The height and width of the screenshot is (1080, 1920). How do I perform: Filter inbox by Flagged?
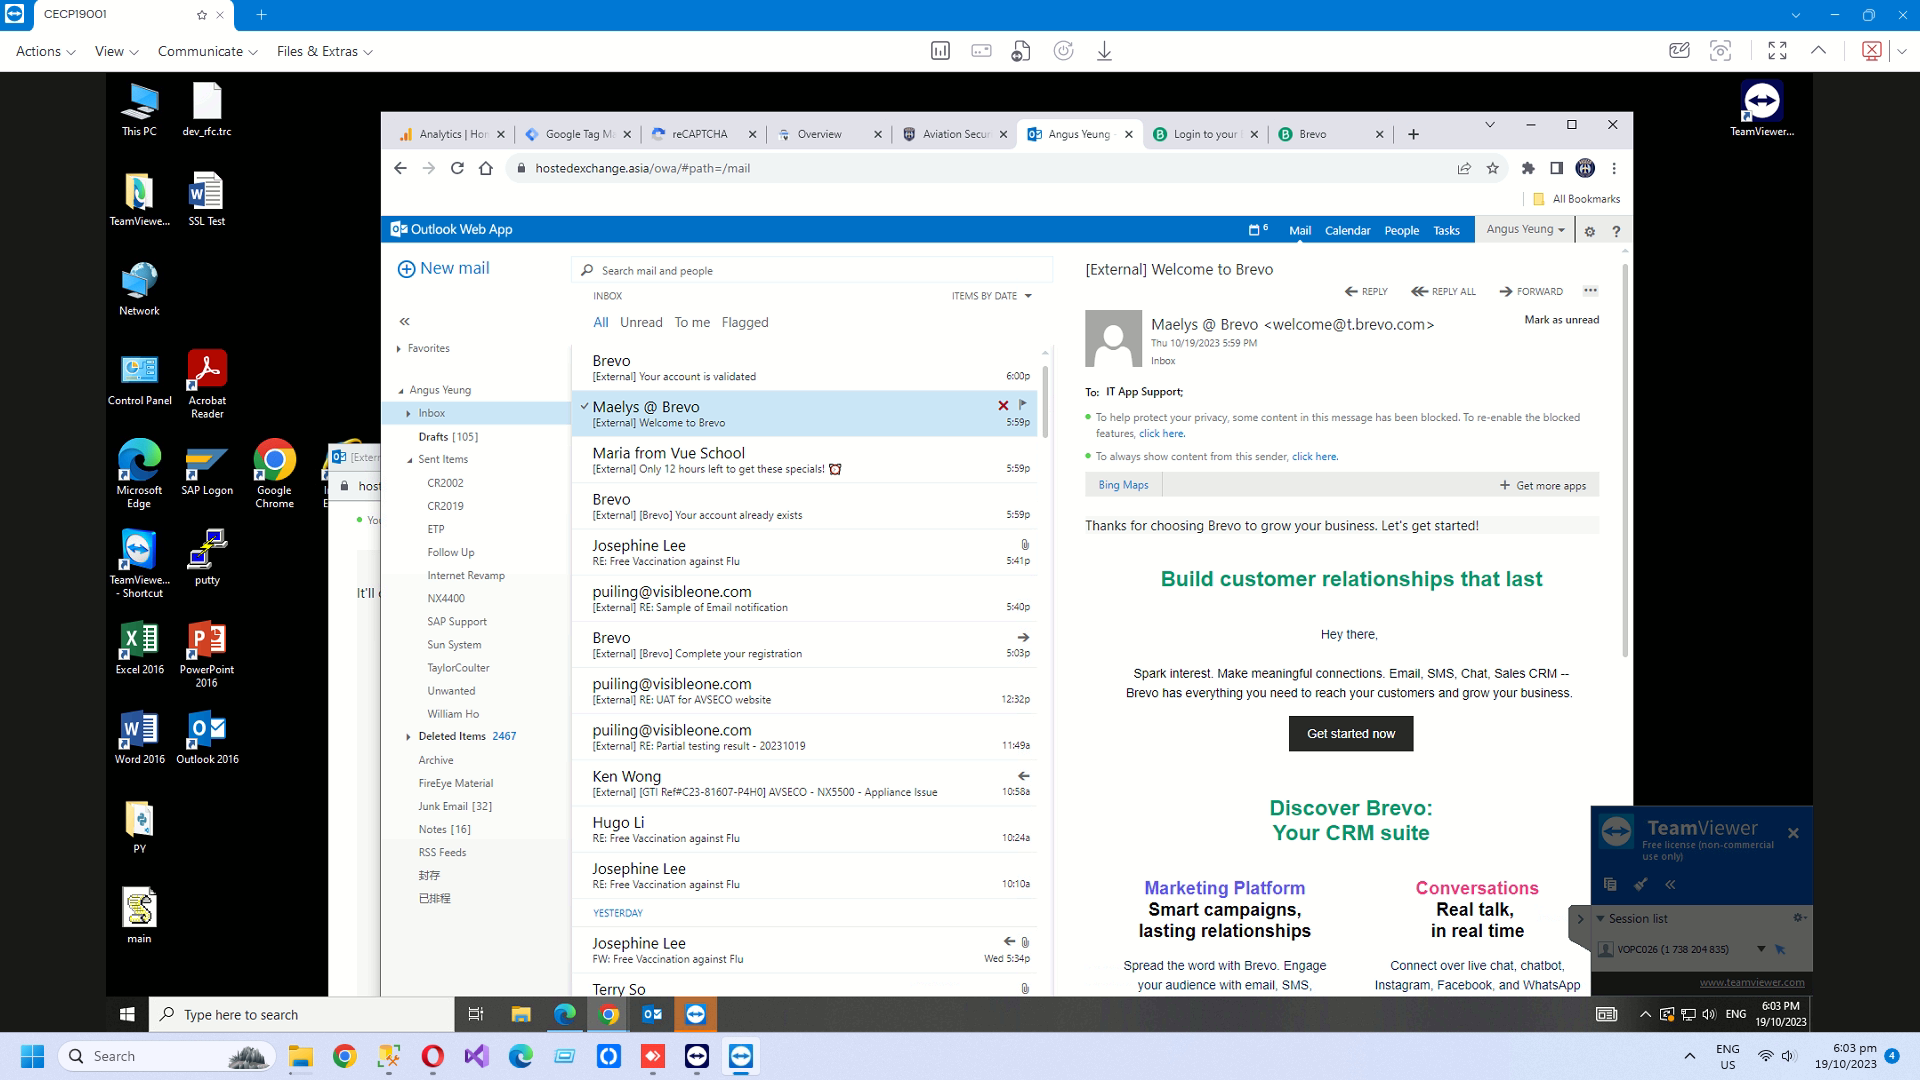pos(745,322)
